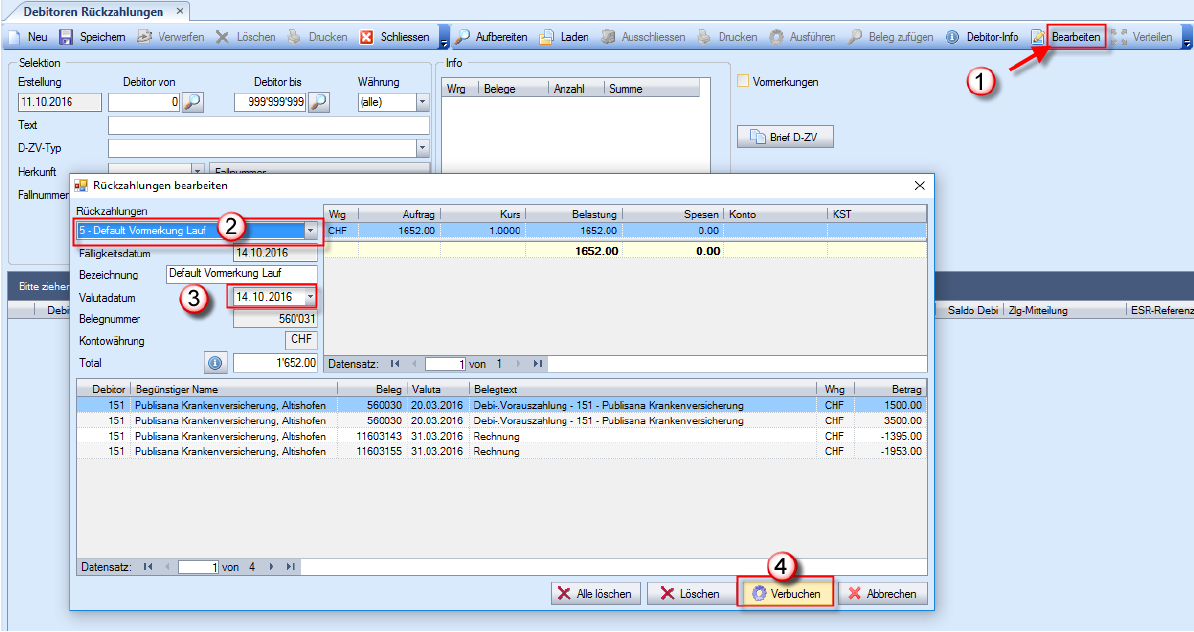Click Ausschliessen in the toolbar
Image resolution: width=1194 pixels, height=632 pixels.
643,37
